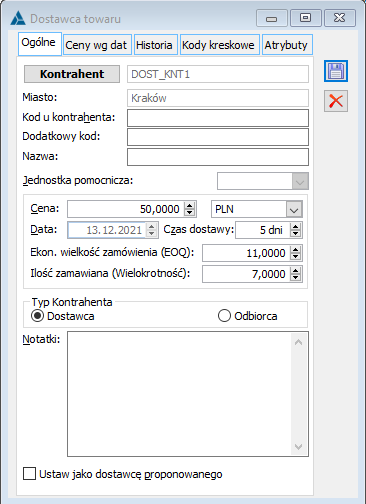
Task: Decrease the Data field with down arrow
Action: [152, 233]
